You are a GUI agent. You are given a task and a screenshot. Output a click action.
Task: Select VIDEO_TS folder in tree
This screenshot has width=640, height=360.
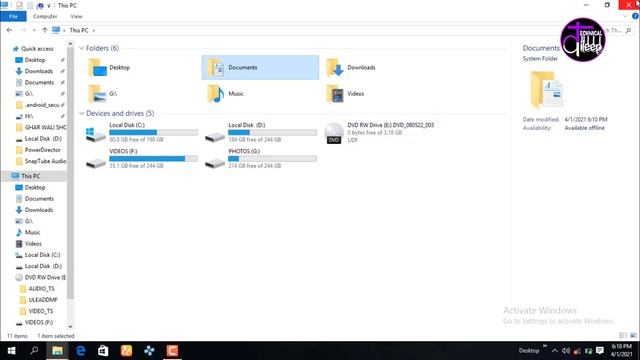pos(37,311)
